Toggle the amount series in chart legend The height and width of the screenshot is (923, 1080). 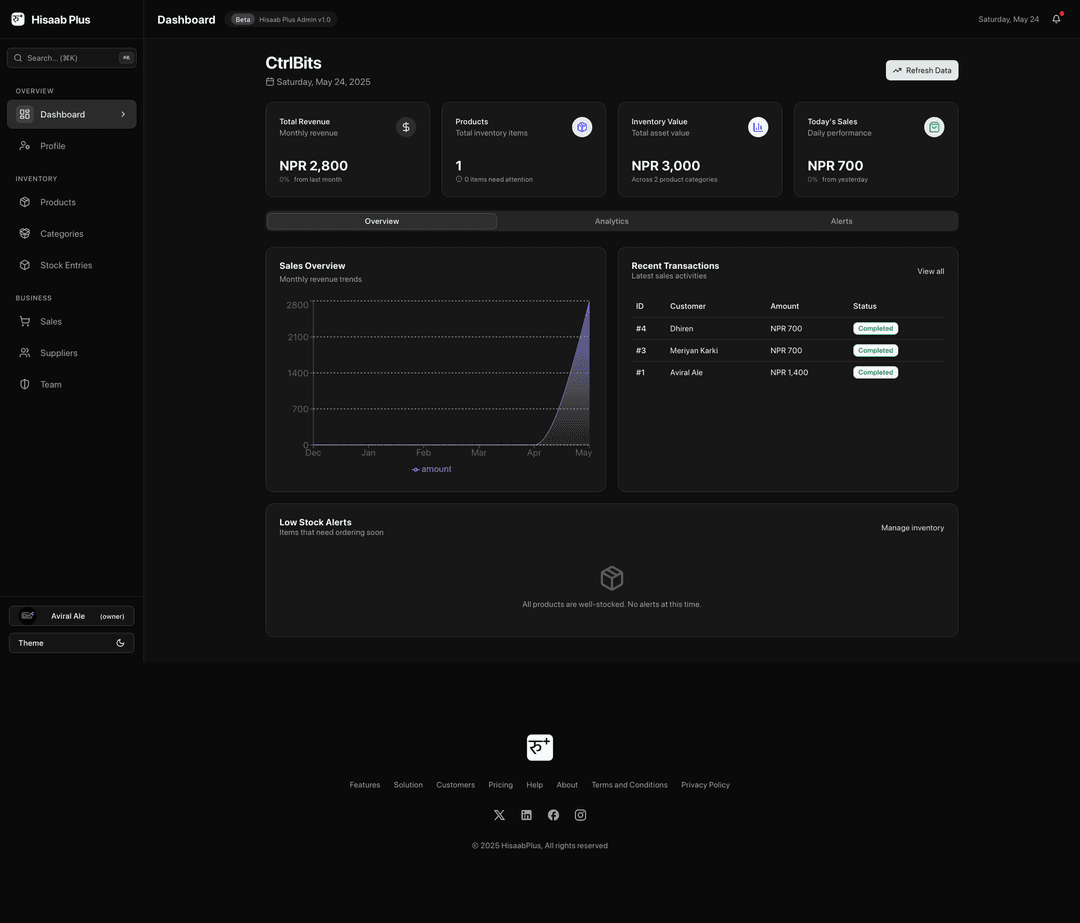(x=432, y=469)
